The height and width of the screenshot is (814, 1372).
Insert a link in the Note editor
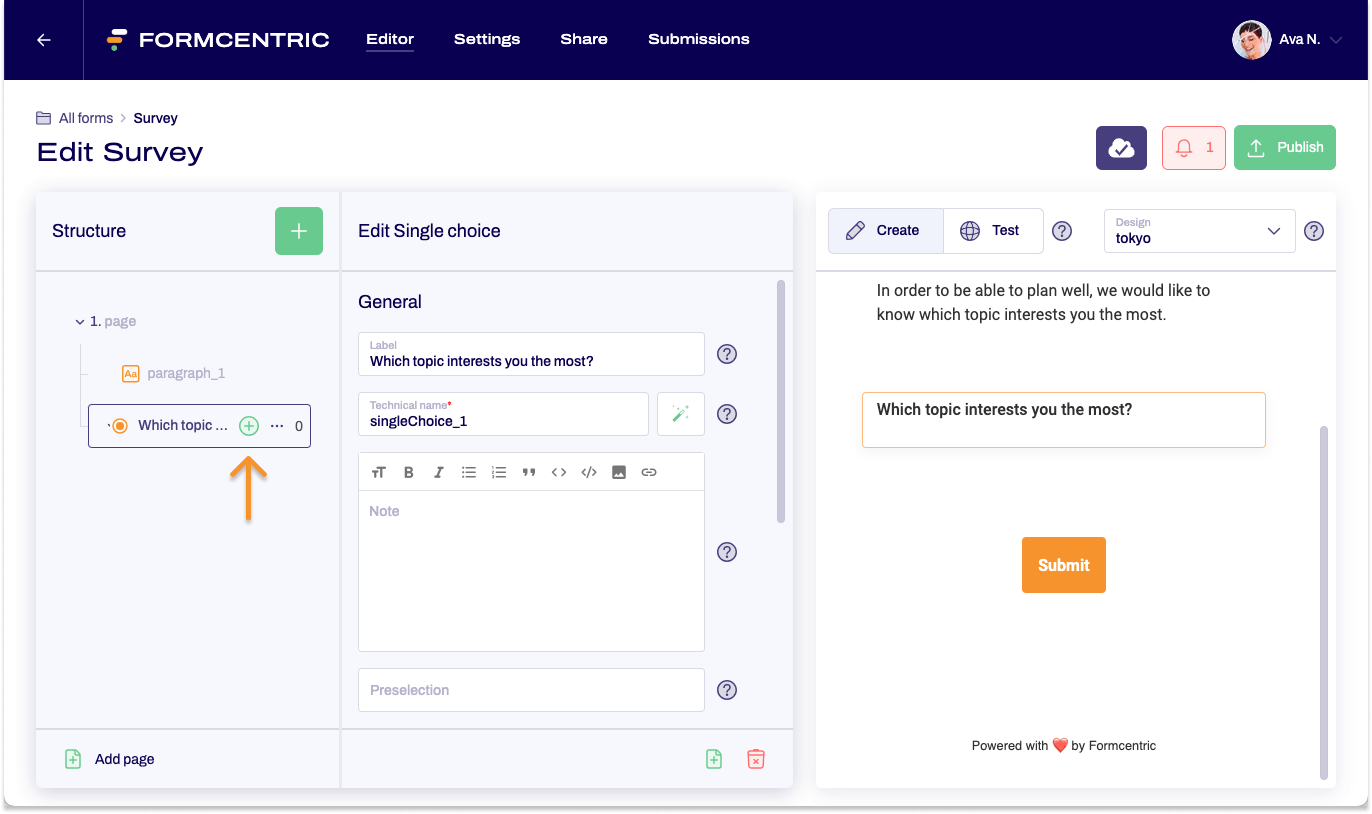[649, 472]
